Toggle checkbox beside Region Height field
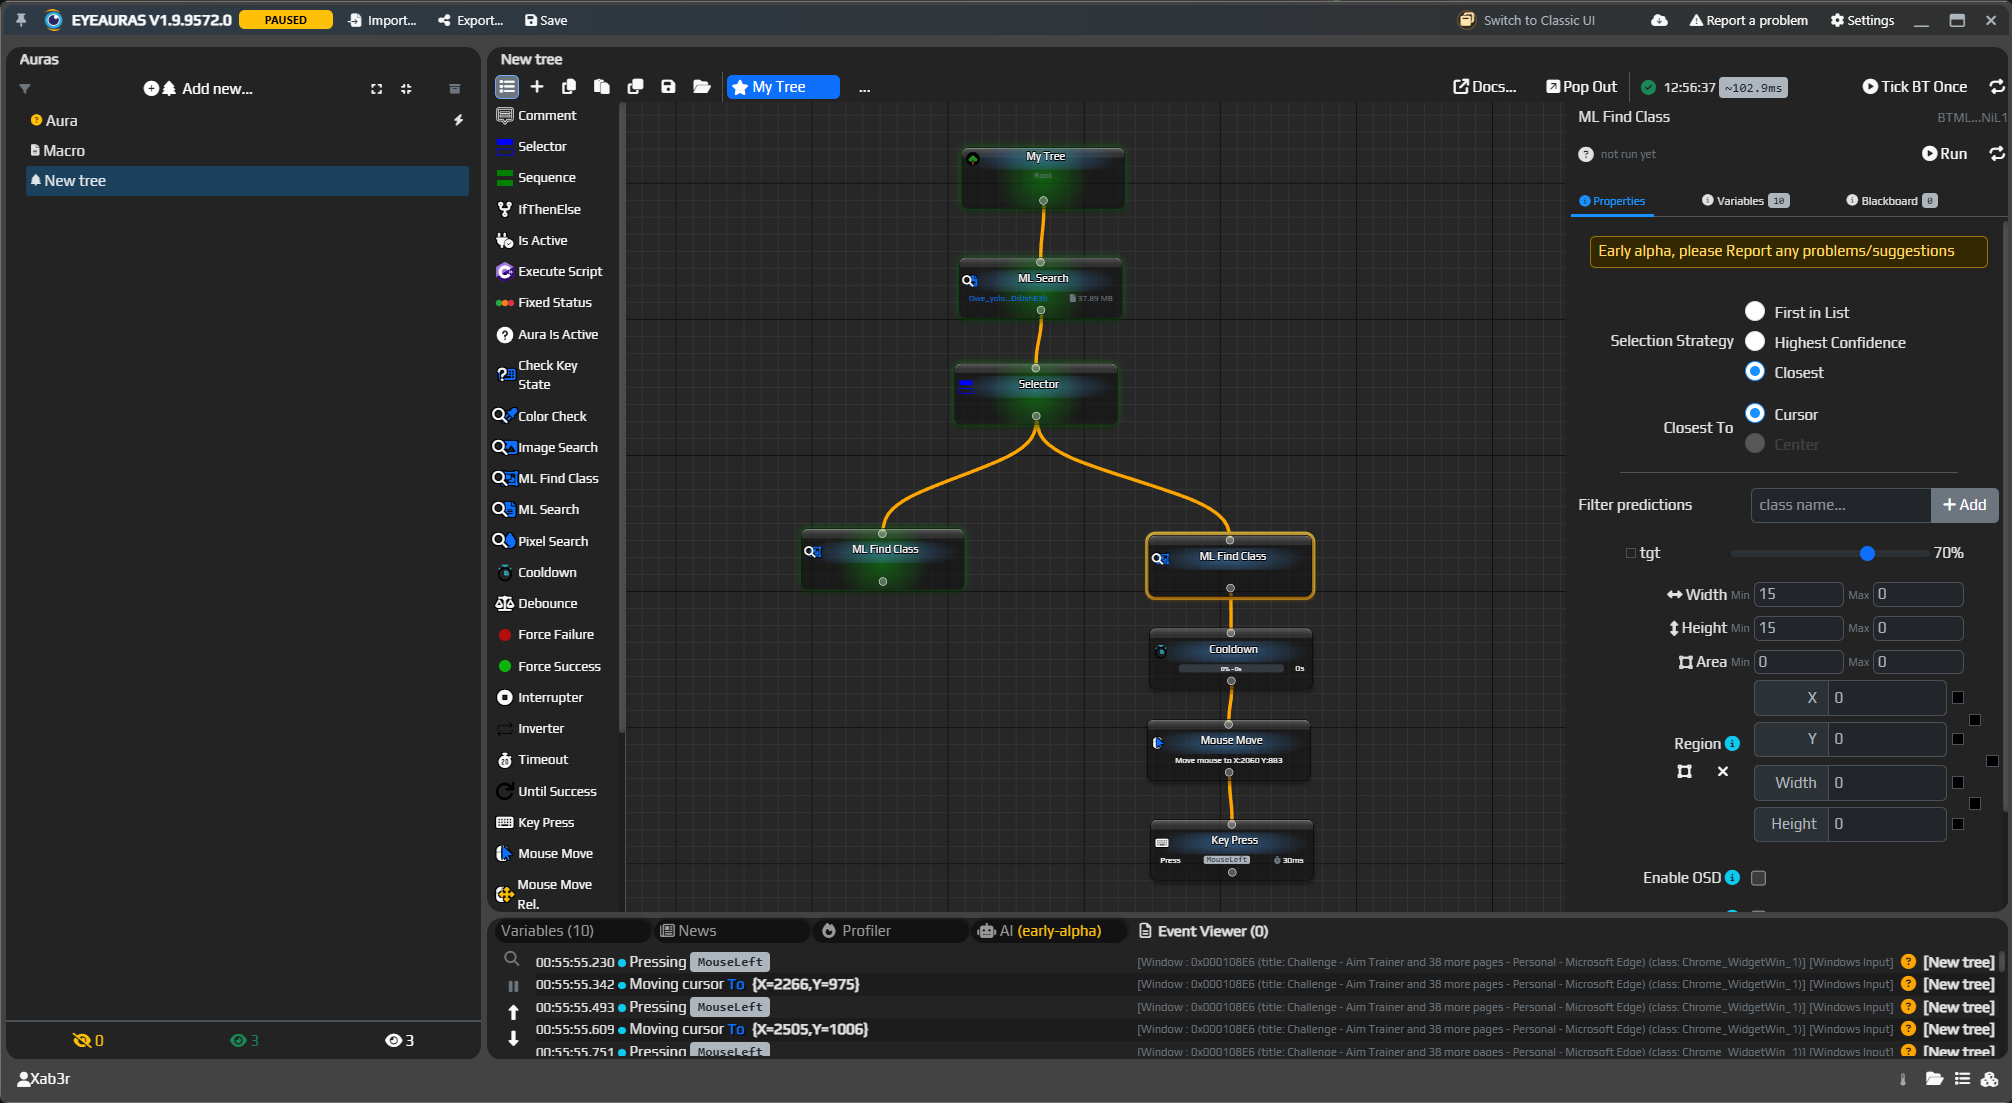2012x1103 pixels. coord(1958,824)
